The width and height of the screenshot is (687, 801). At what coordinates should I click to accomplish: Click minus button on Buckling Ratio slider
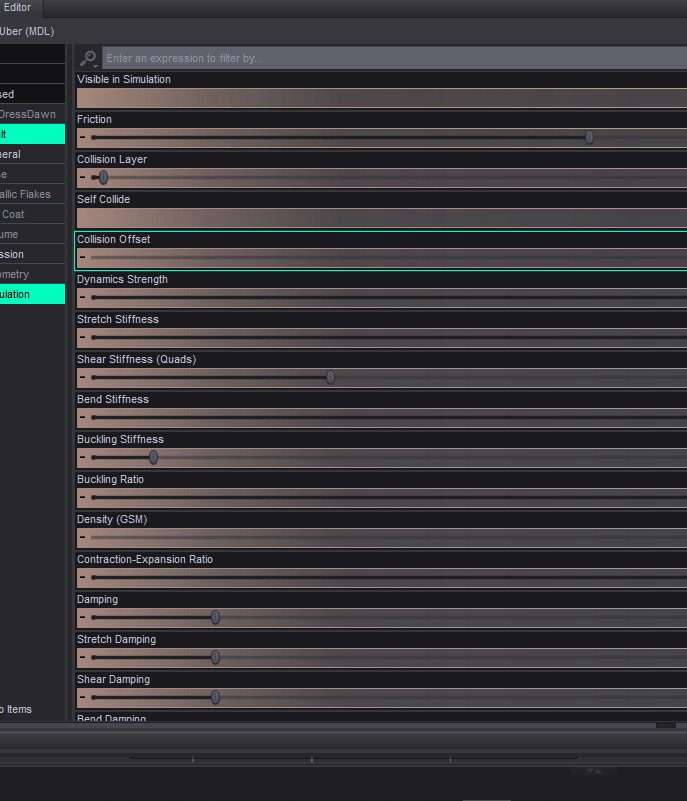[x=83, y=497]
